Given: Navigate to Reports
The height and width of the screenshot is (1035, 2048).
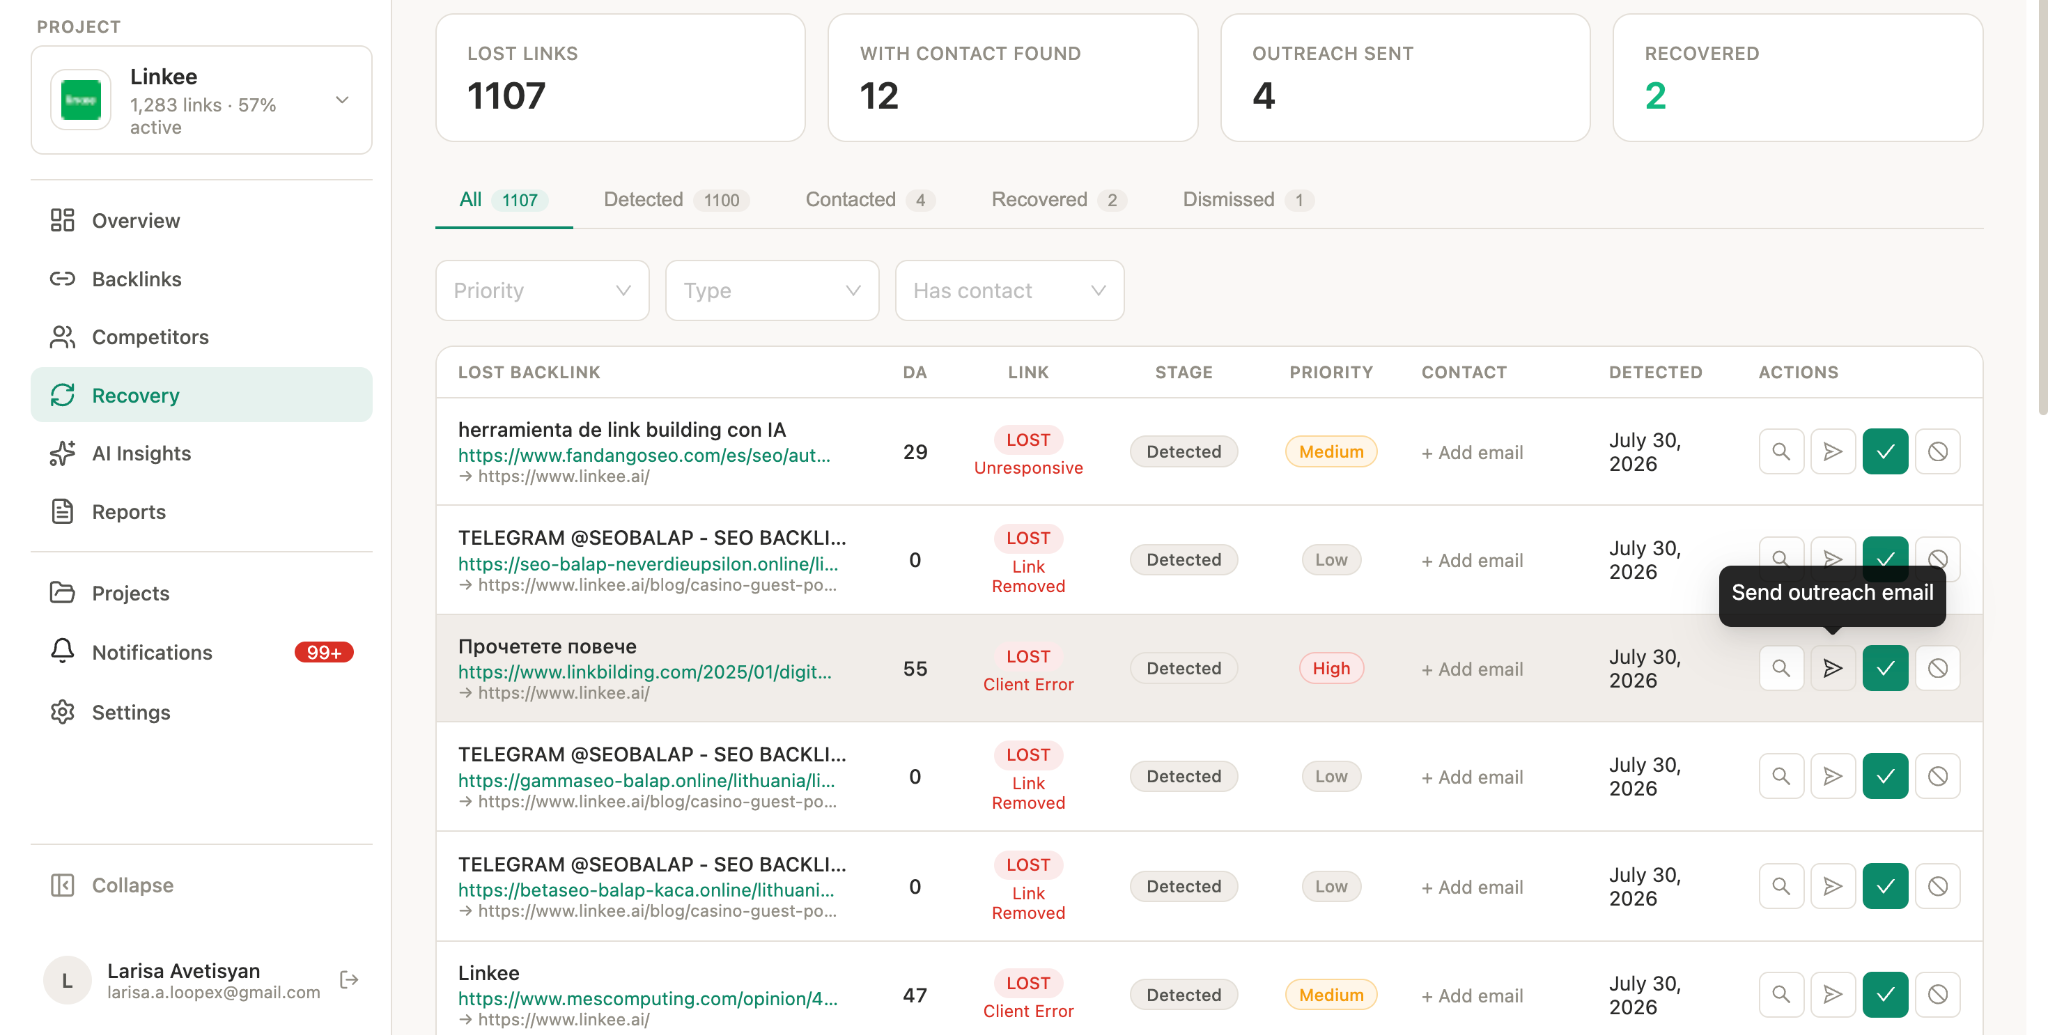Looking at the screenshot, I should pos(201,512).
